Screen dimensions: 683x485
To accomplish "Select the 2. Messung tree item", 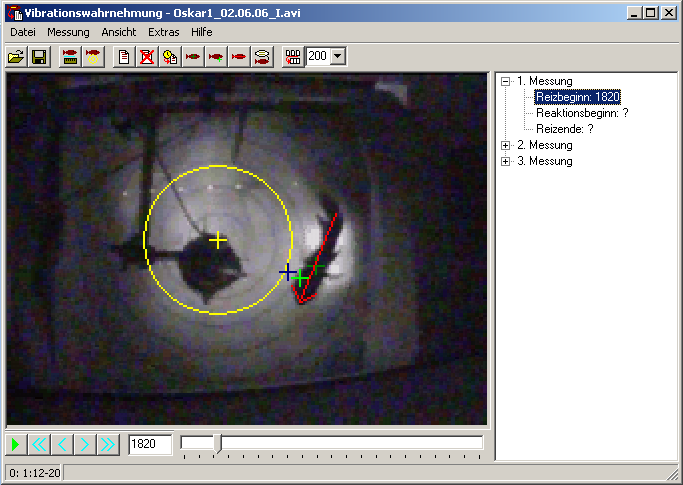I will [544, 145].
